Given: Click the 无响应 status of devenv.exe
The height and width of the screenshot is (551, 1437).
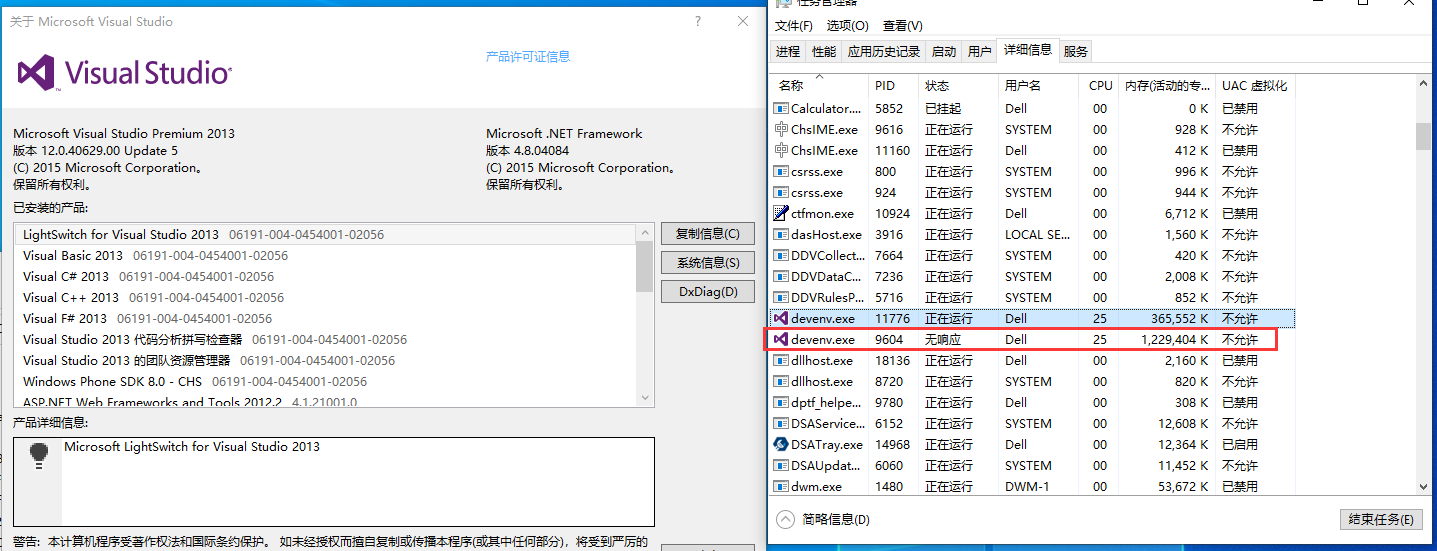Looking at the screenshot, I should (x=941, y=339).
